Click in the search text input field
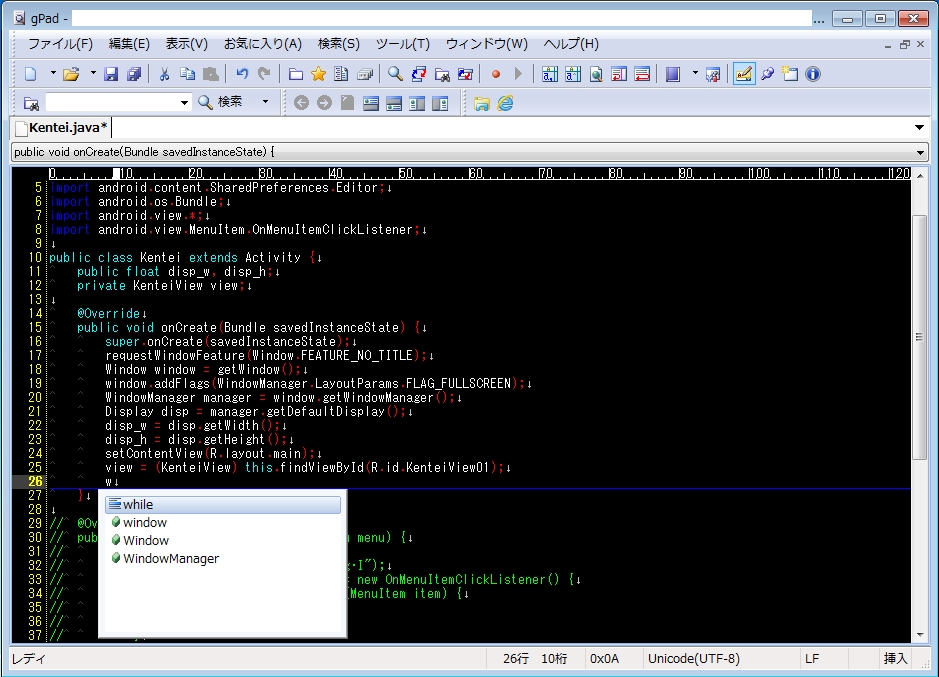Screen dimensions: 939x677 tap(111, 102)
